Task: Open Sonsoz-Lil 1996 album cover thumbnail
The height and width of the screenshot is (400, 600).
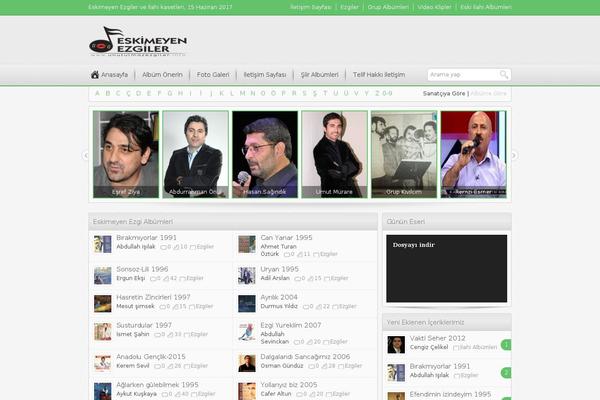Action: click(103, 276)
